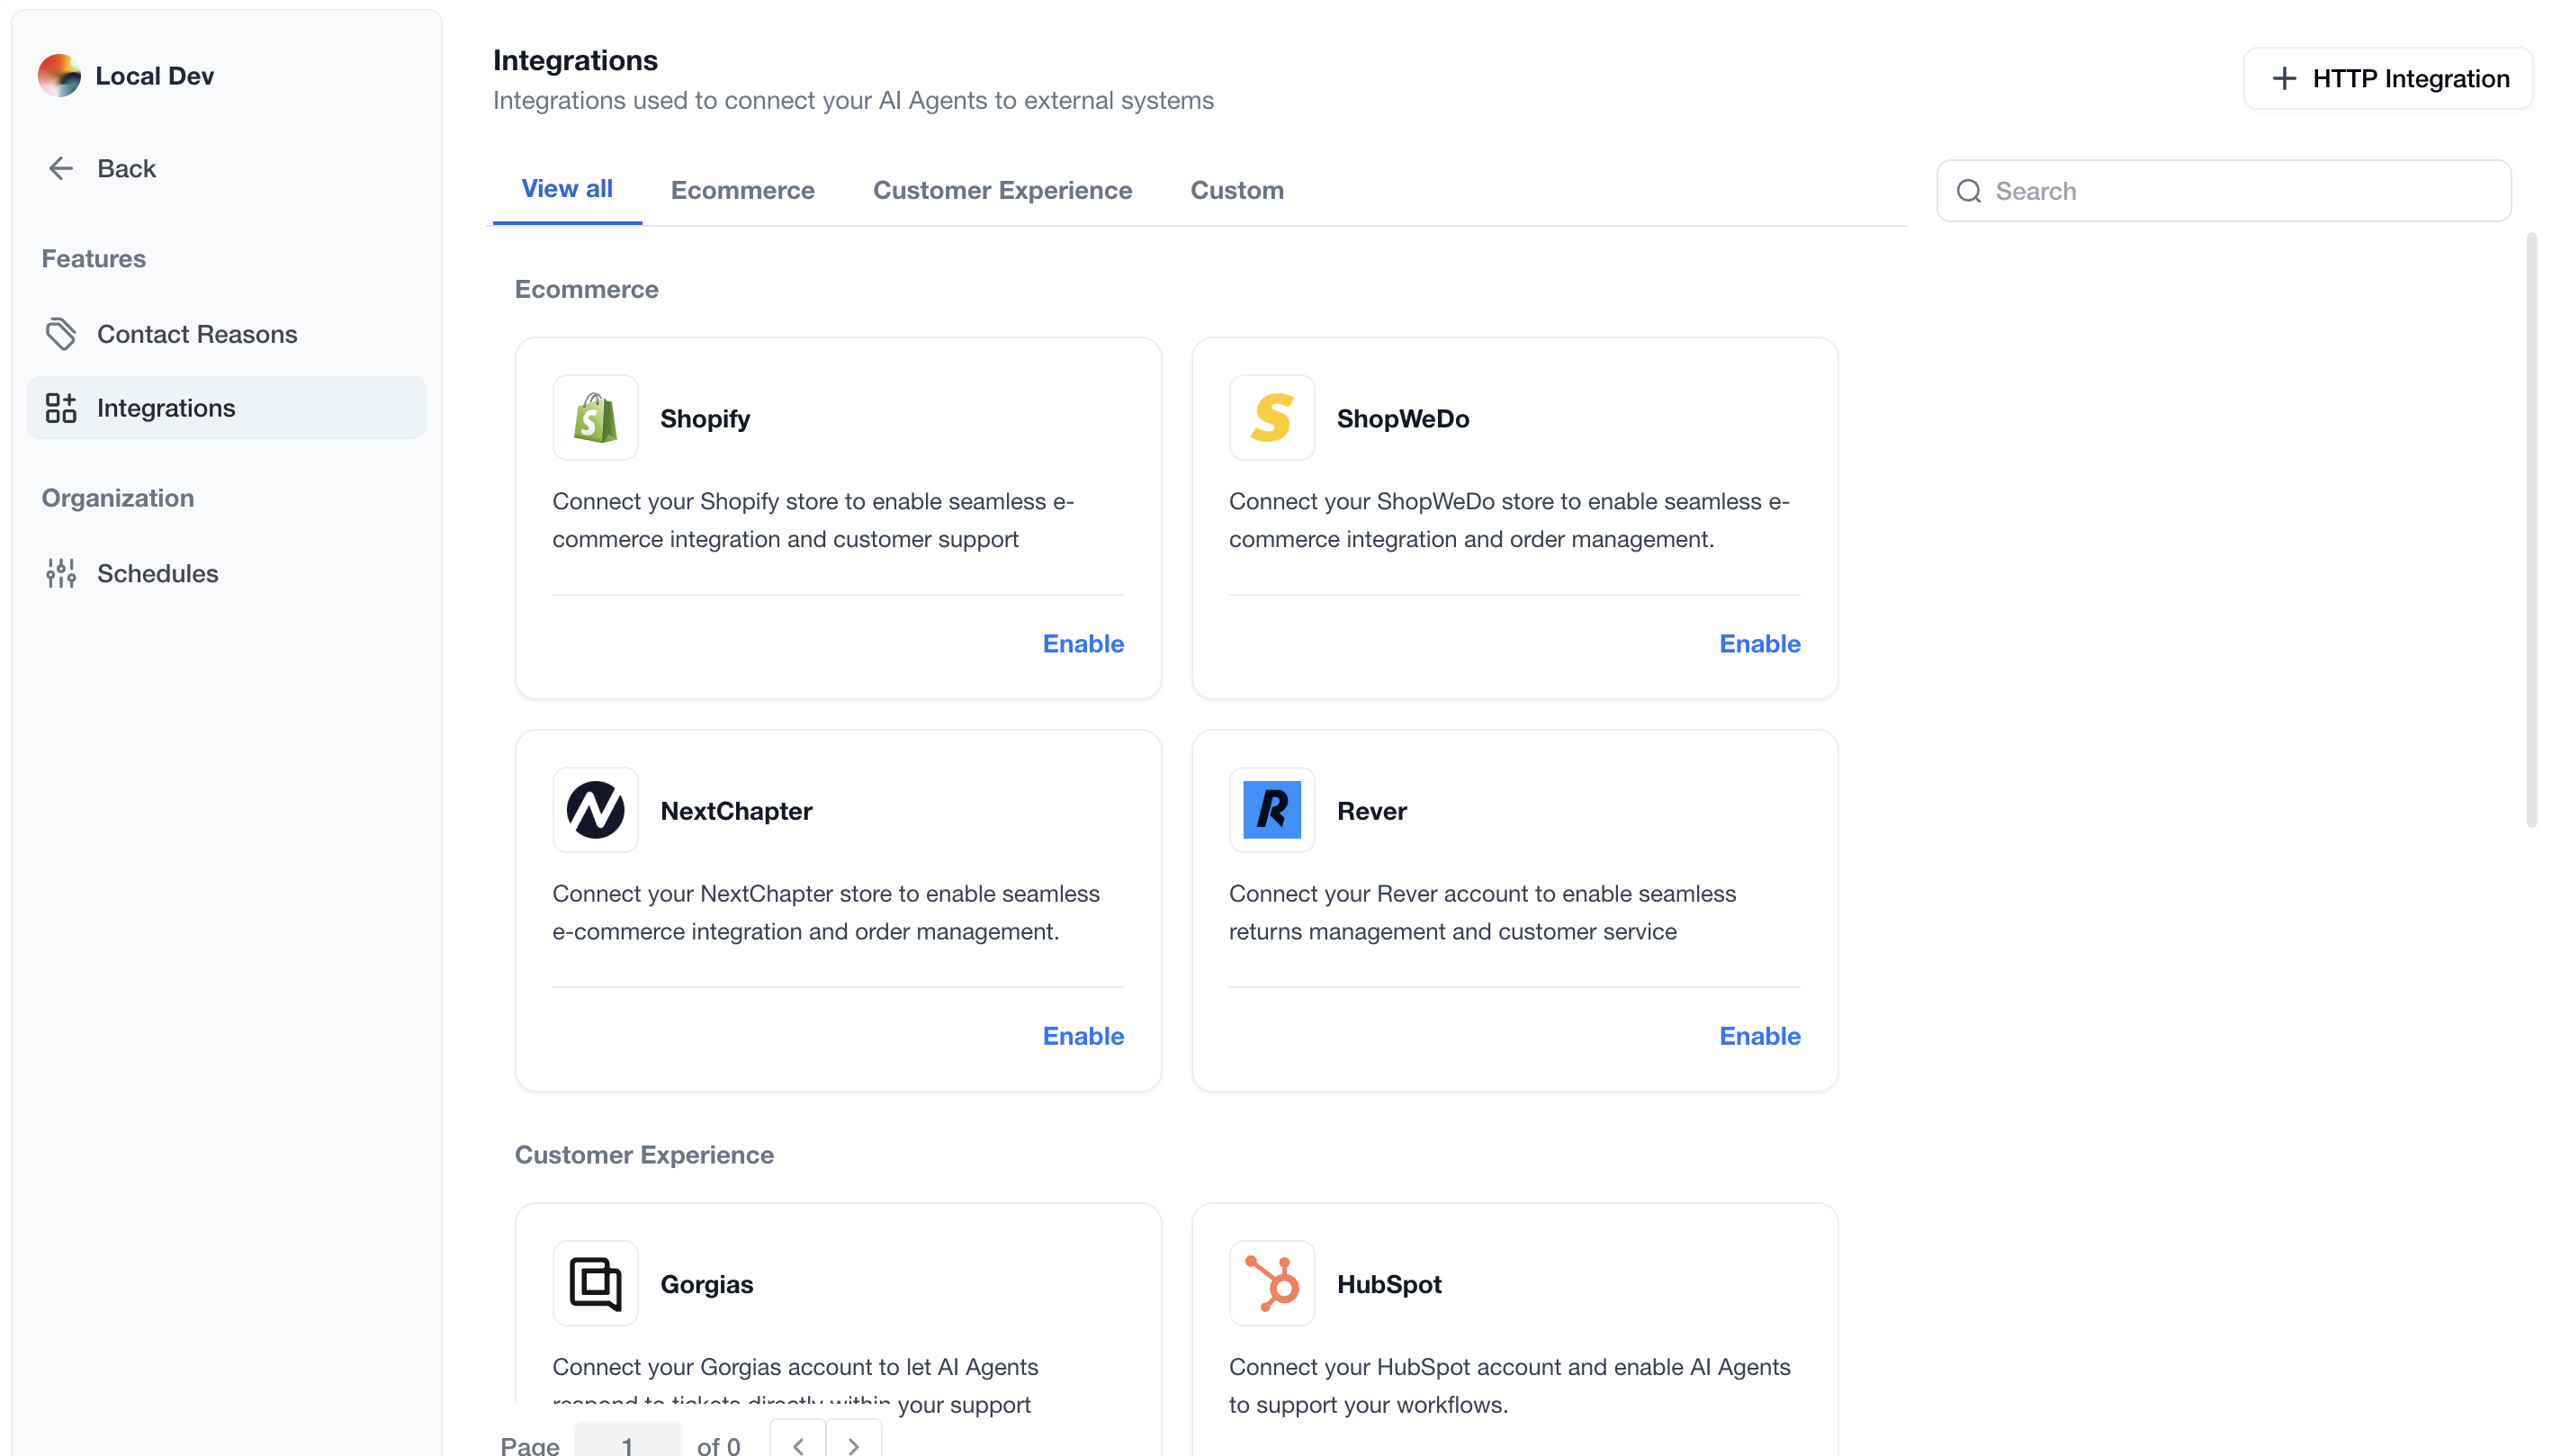The height and width of the screenshot is (1456, 2561).
Task: Click the plus icon on HTTP Integration
Action: [x=2283, y=78]
